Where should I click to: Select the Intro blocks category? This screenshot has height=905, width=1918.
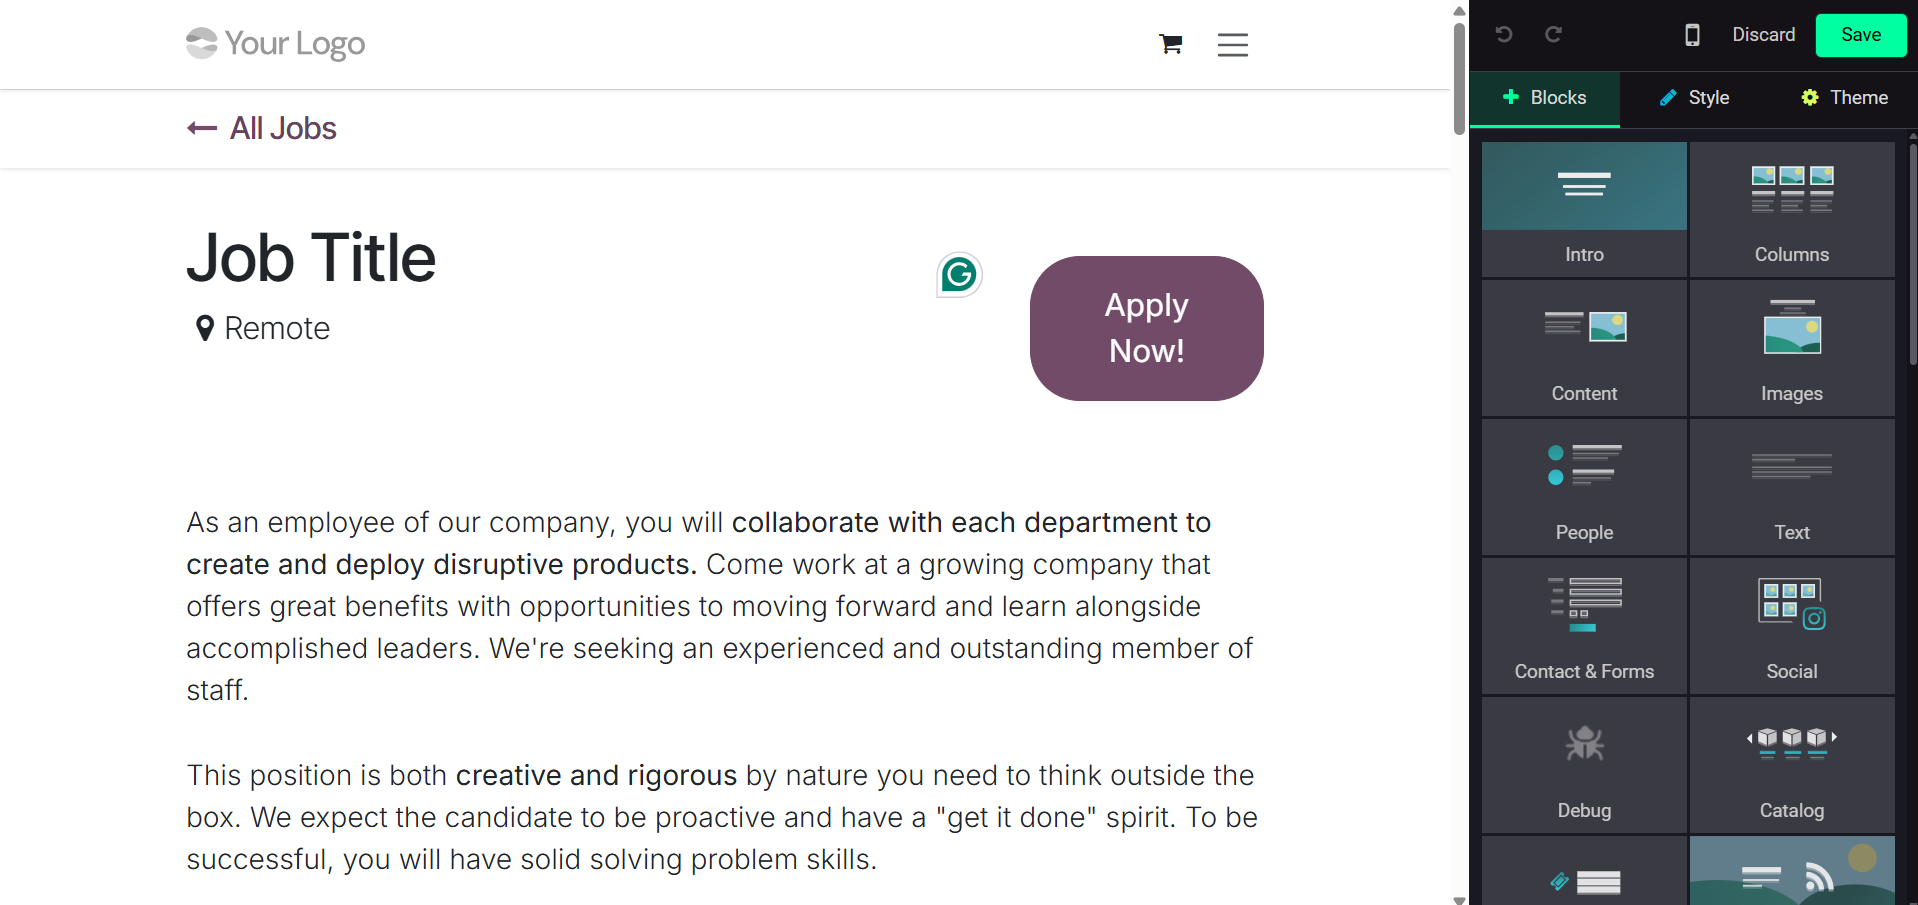[x=1584, y=209]
